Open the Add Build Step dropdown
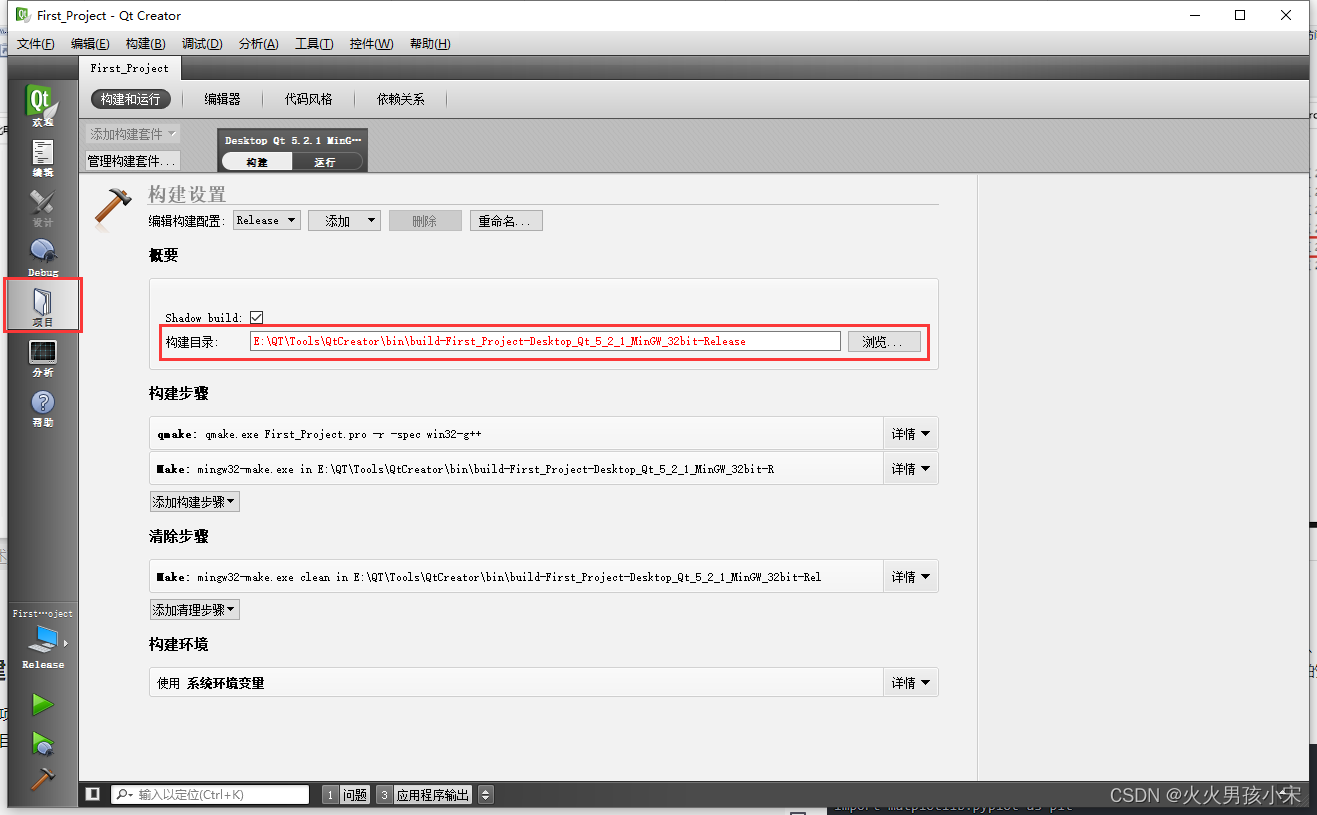Image resolution: width=1317 pixels, height=815 pixels. pos(195,501)
